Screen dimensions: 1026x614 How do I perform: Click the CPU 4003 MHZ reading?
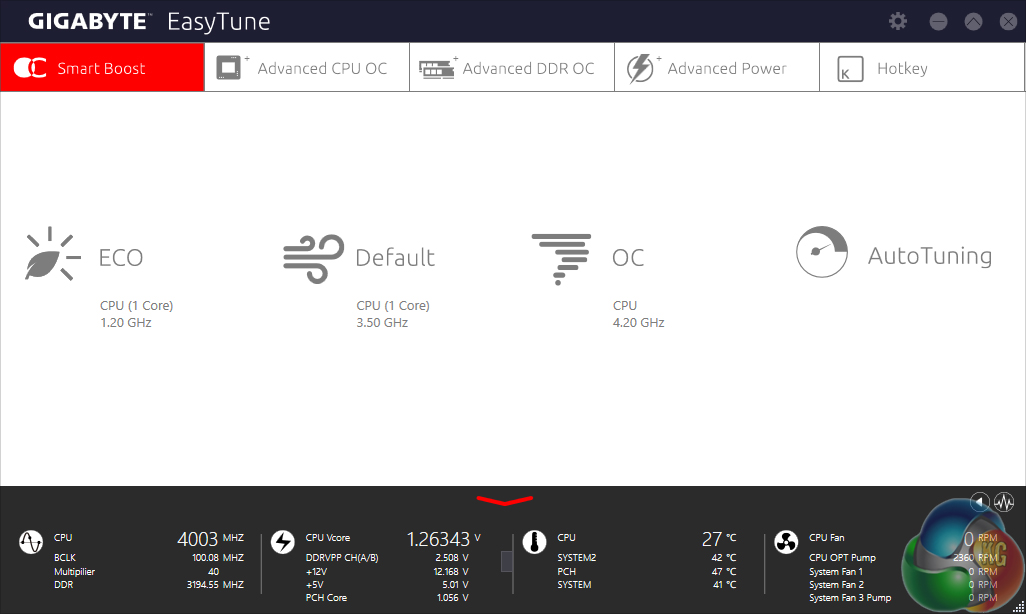[210, 539]
